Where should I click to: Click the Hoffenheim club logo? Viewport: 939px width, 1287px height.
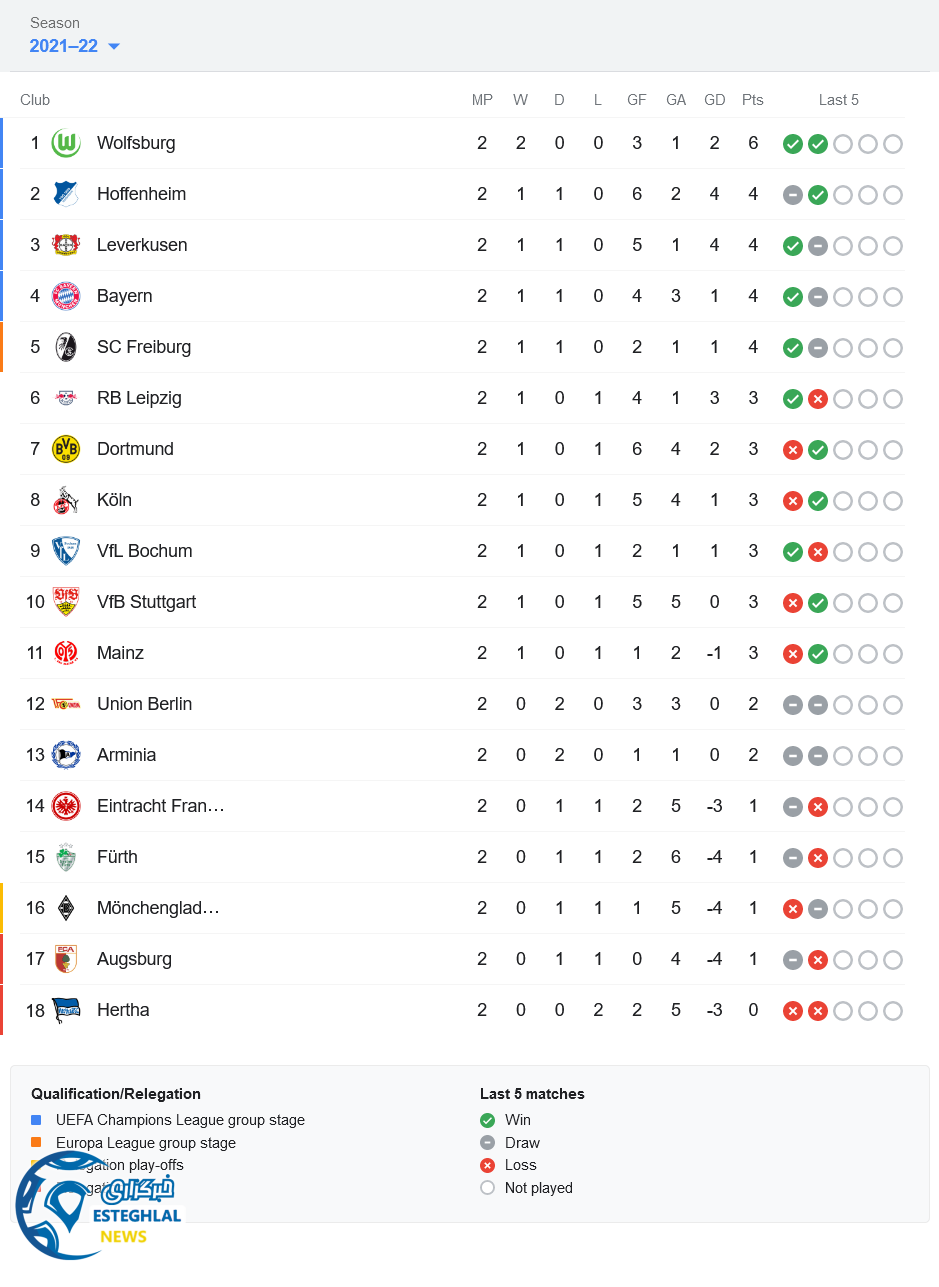[x=66, y=194]
